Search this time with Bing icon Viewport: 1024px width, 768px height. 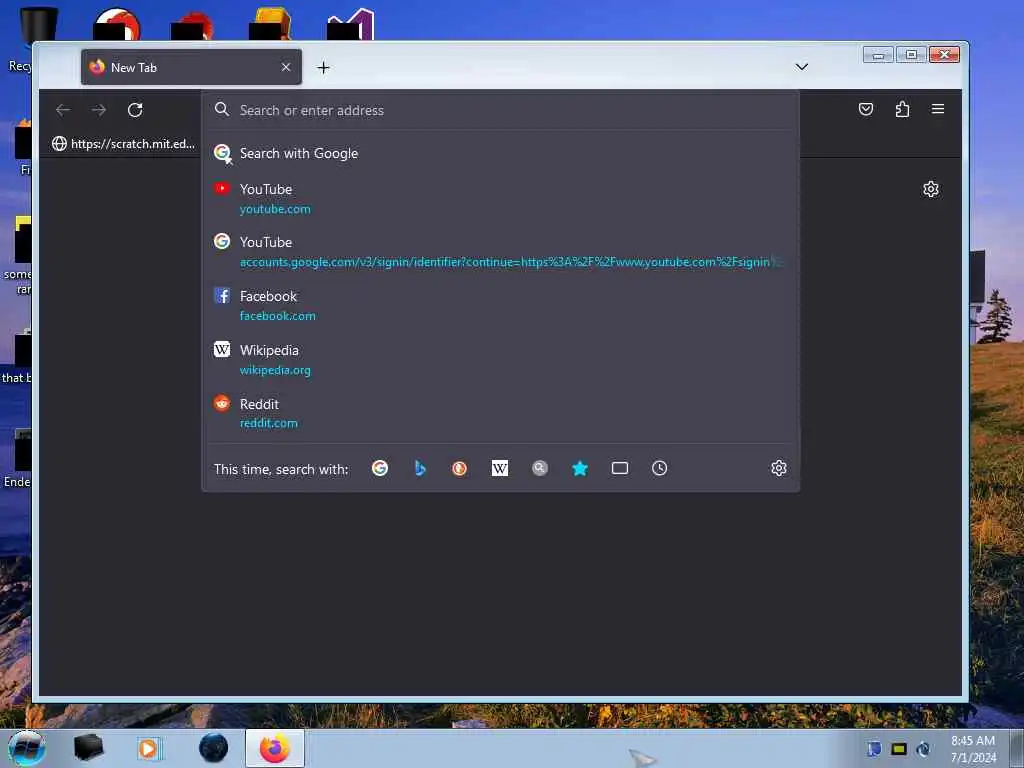[420, 468]
